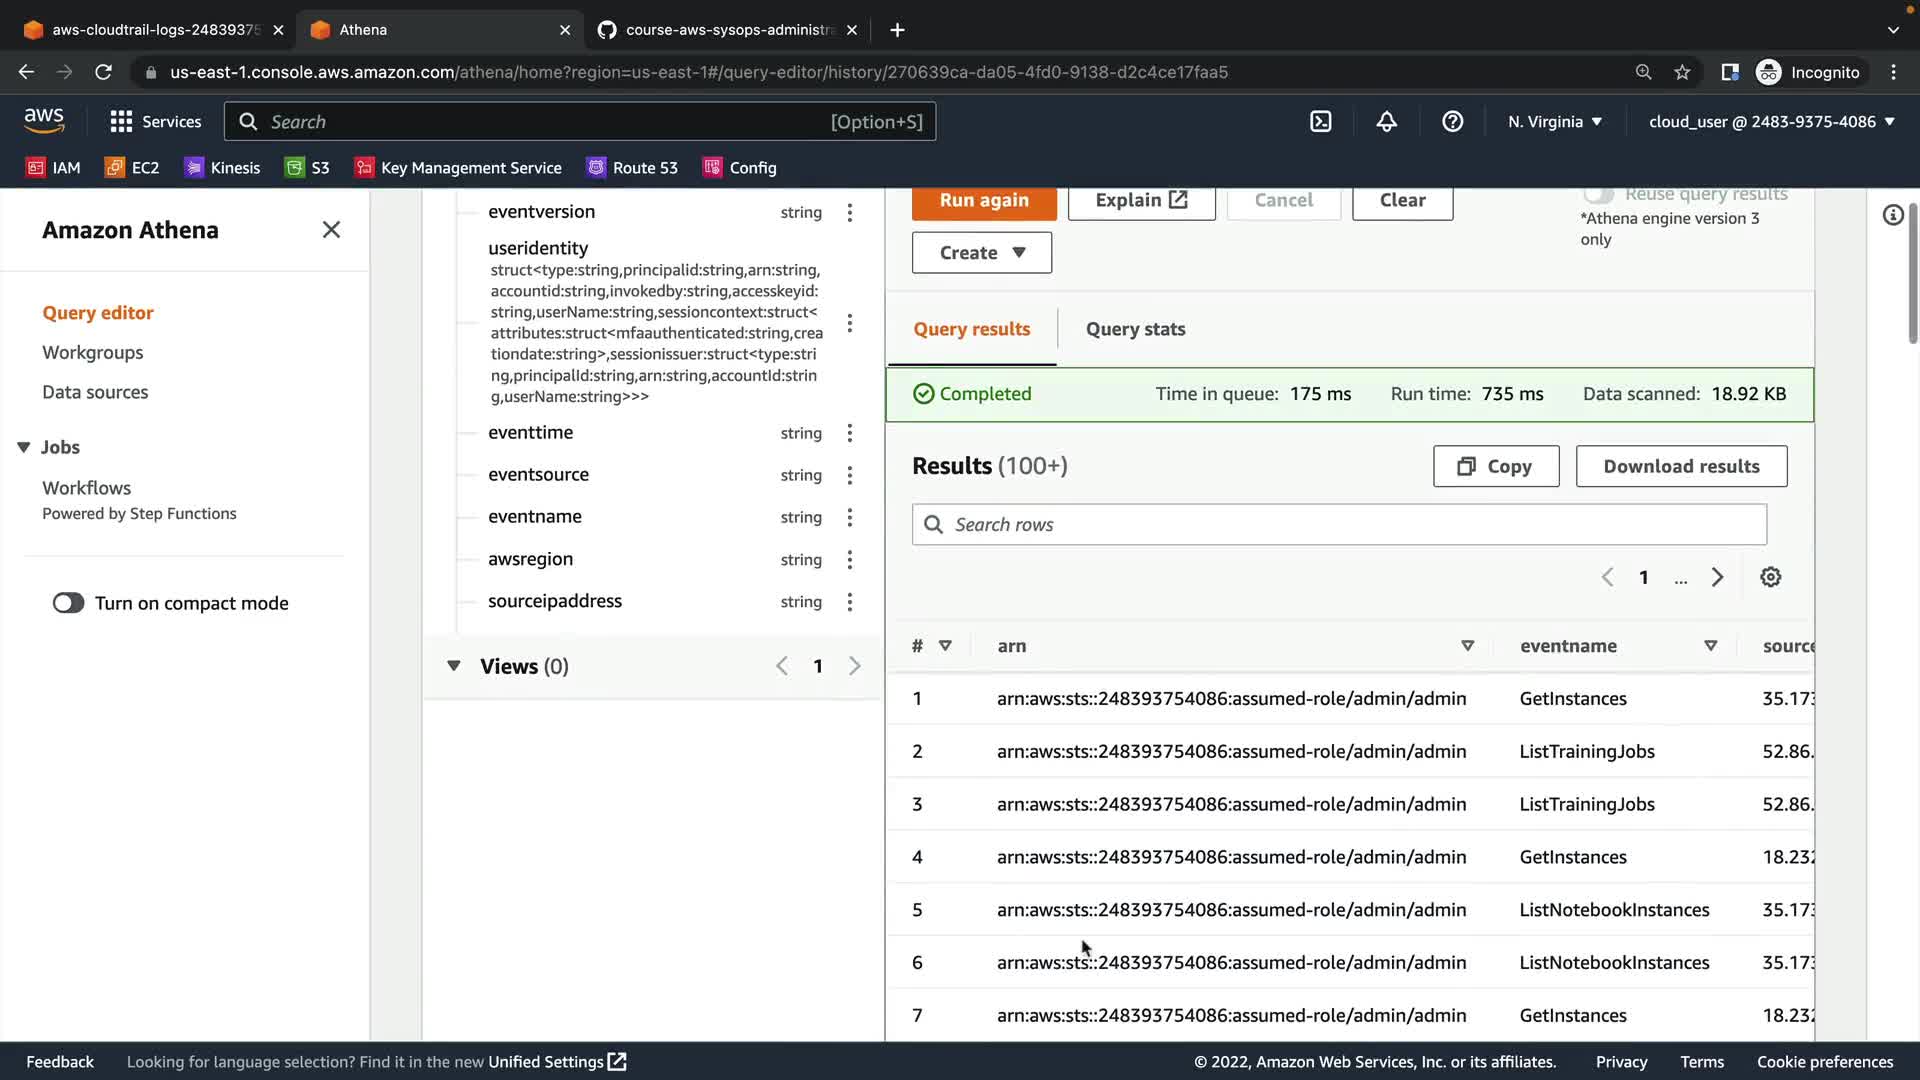Click the info panel icon at right

pyautogui.click(x=1892, y=215)
